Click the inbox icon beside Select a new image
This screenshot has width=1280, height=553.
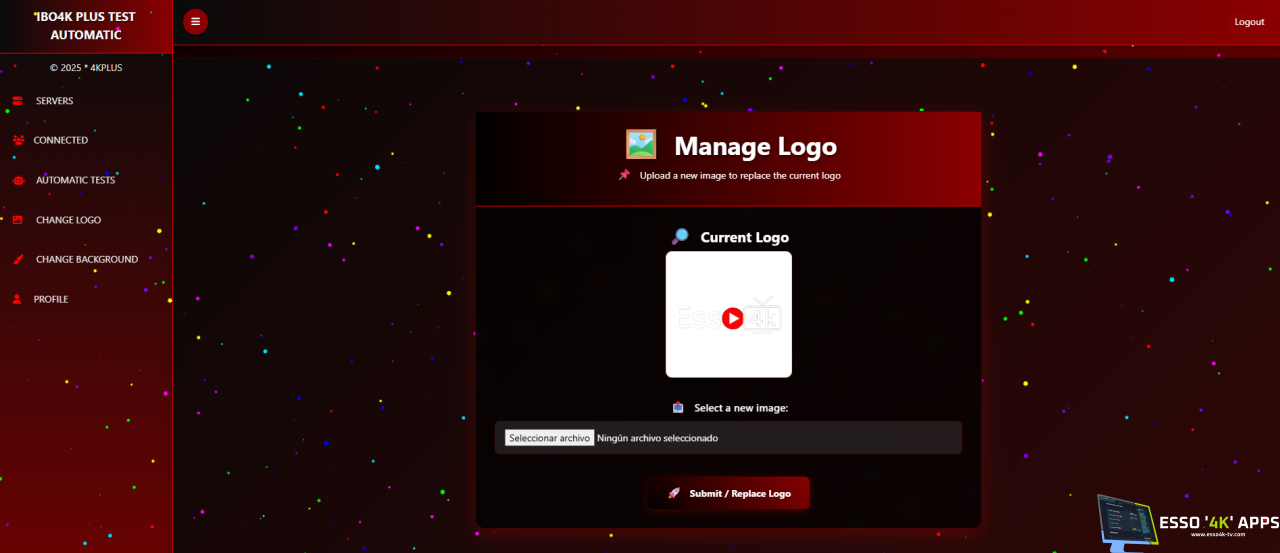(678, 408)
